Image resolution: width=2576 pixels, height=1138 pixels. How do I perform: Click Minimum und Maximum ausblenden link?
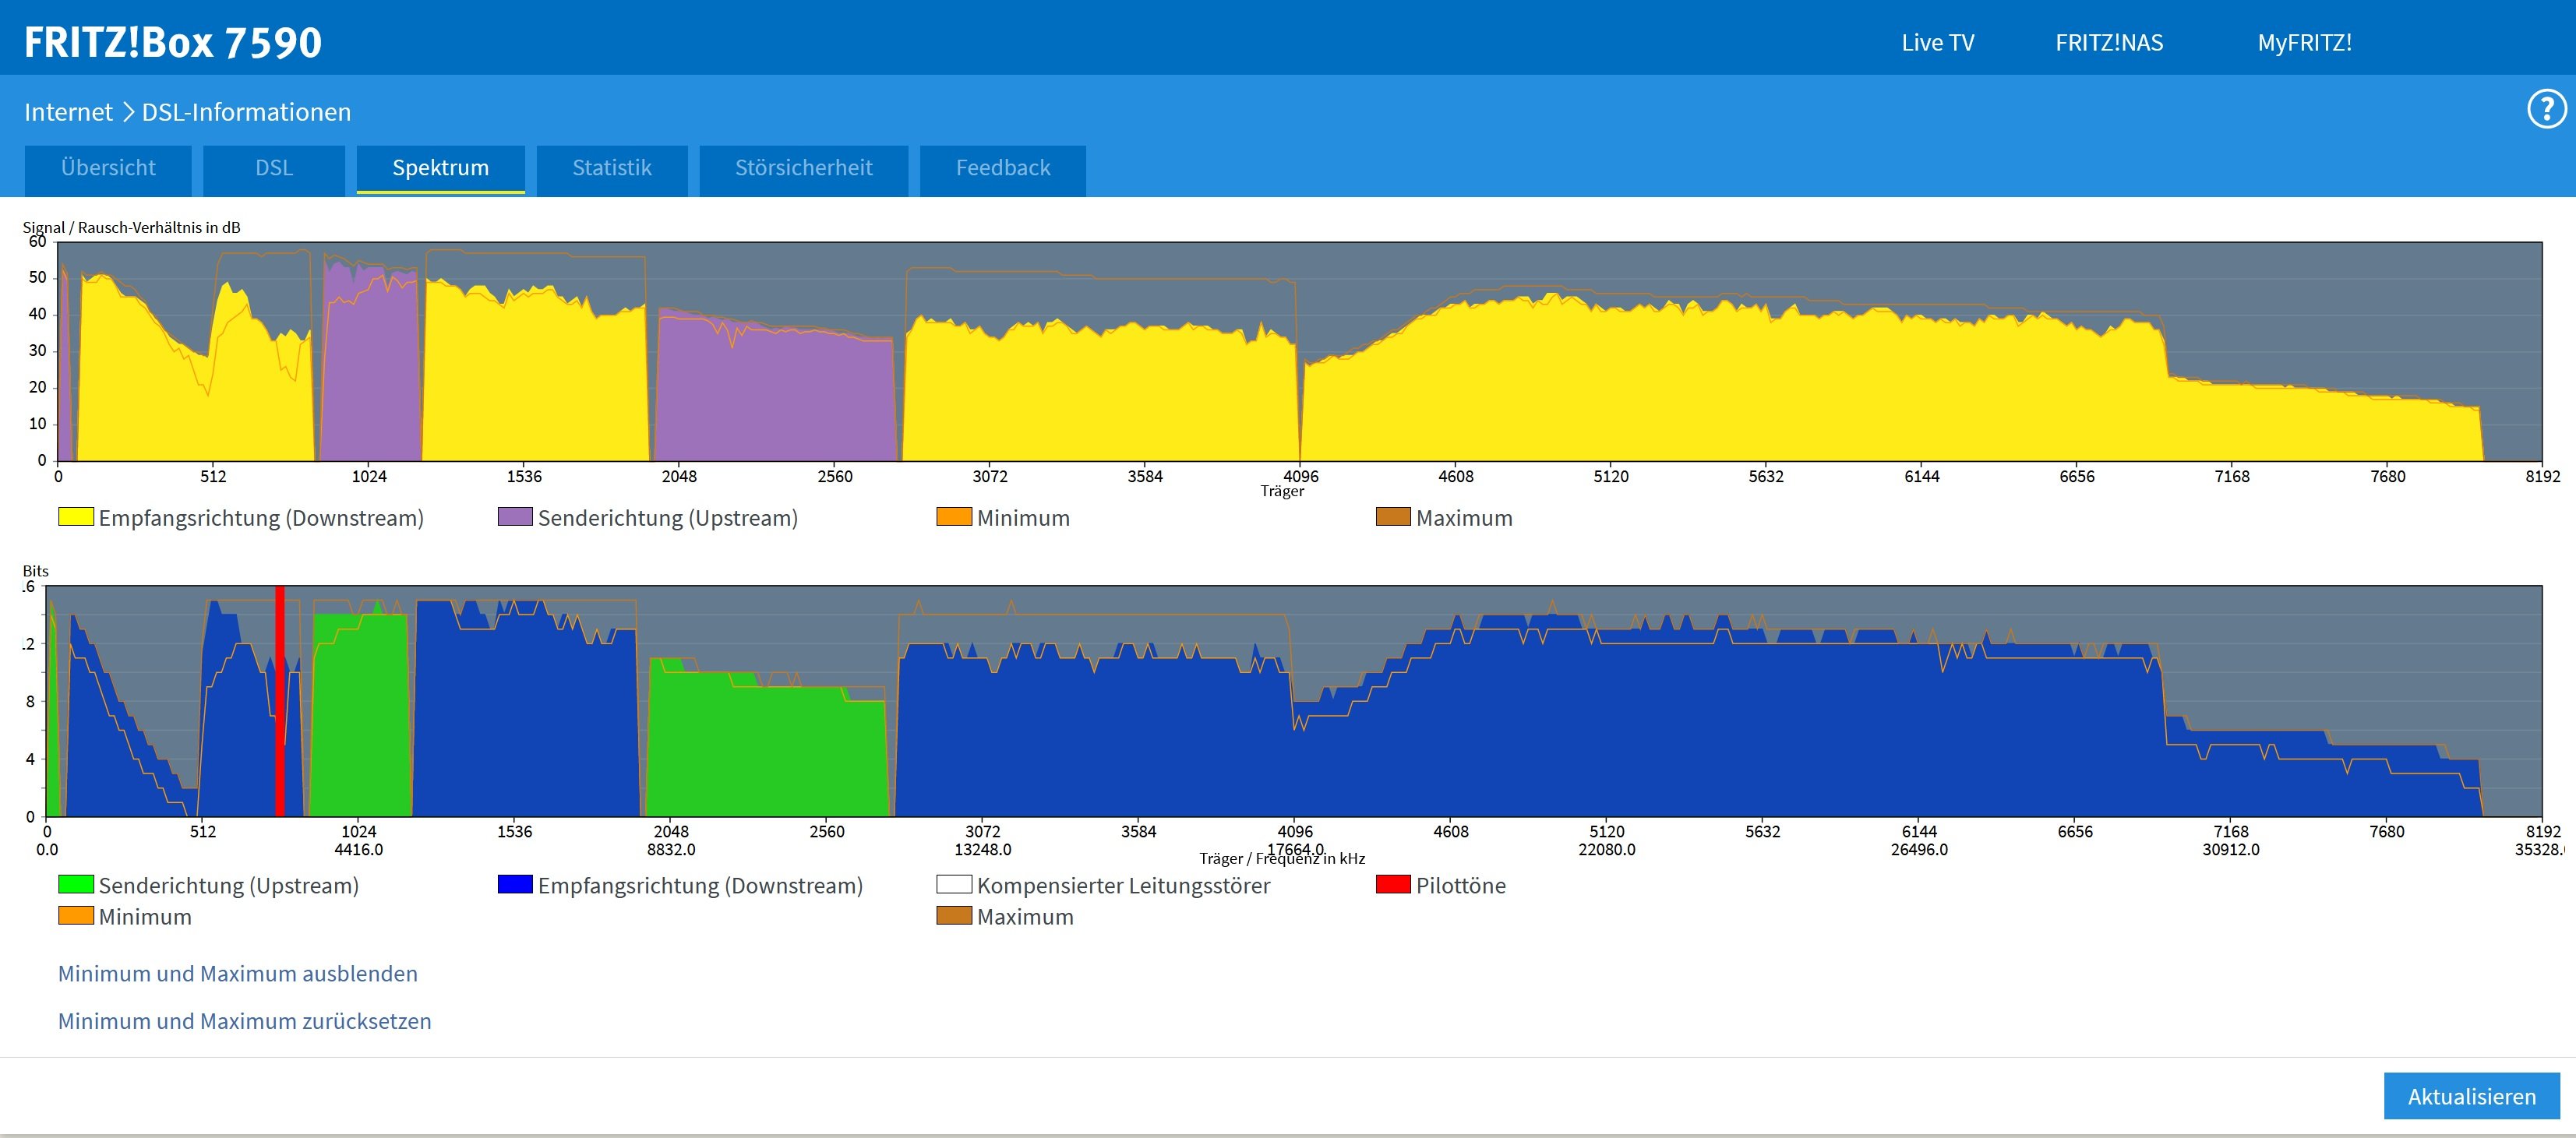pyautogui.click(x=238, y=973)
